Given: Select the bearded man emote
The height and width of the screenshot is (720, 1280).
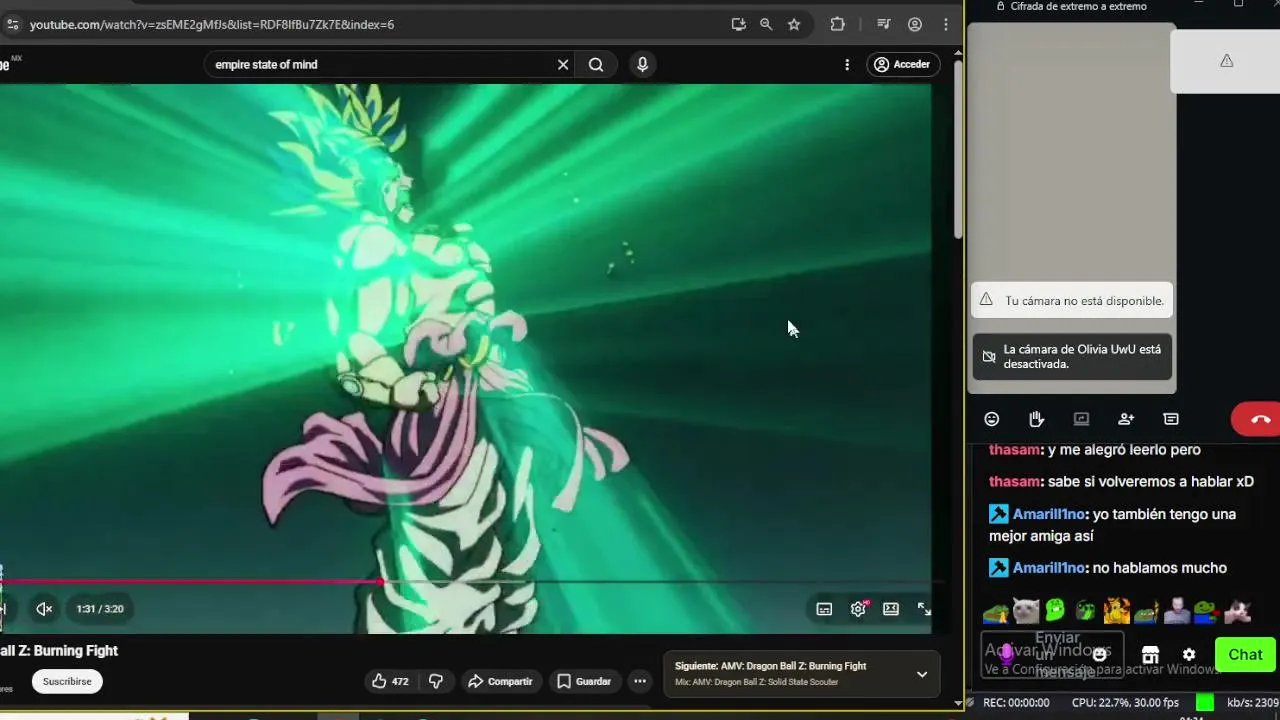Looking at the screenshot, I should coord(1176,610).
